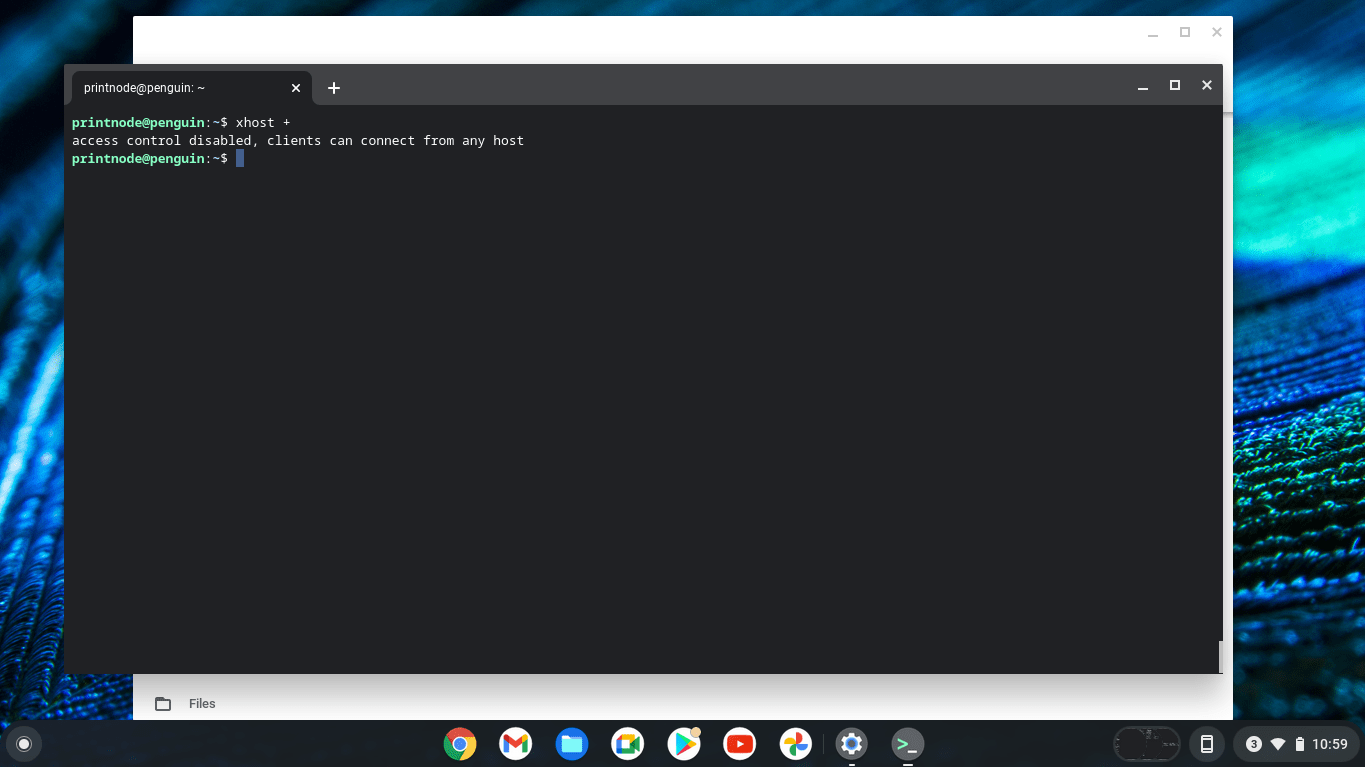Close the printnode@penguin terminal tab
This screenshot has width=1365, height=767.
pyautogui.click(x=296, y=88)
